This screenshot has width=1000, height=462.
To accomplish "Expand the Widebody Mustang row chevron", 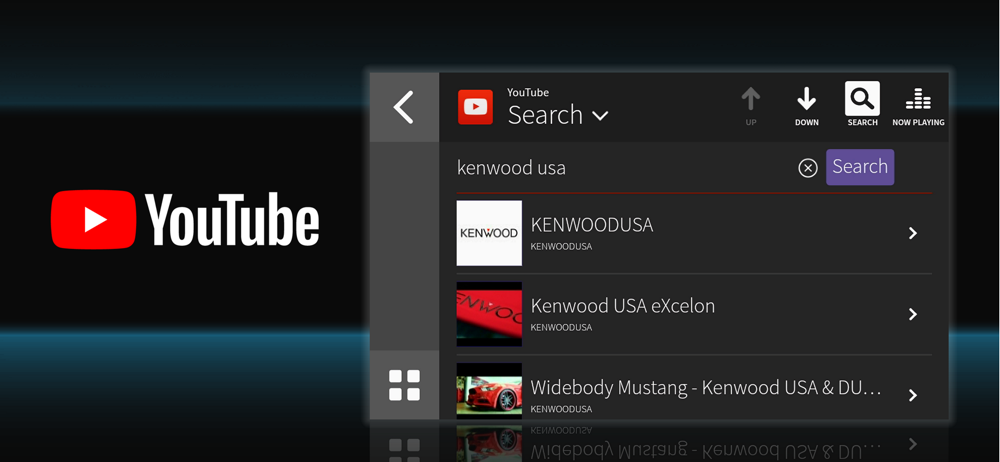I will click(x=913, y=395).
